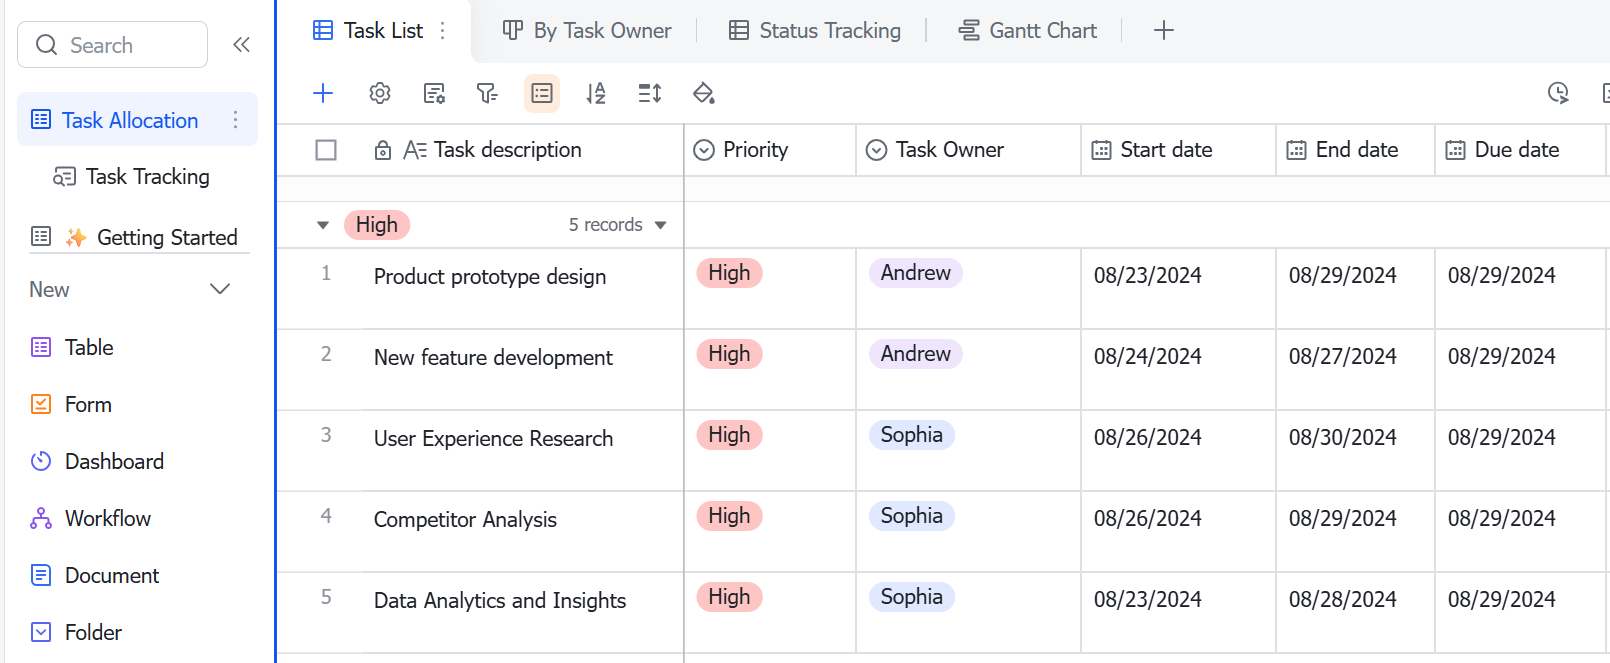Click the Dashboard sidebar icon
1610x663 pixels.
pos(41,461)
